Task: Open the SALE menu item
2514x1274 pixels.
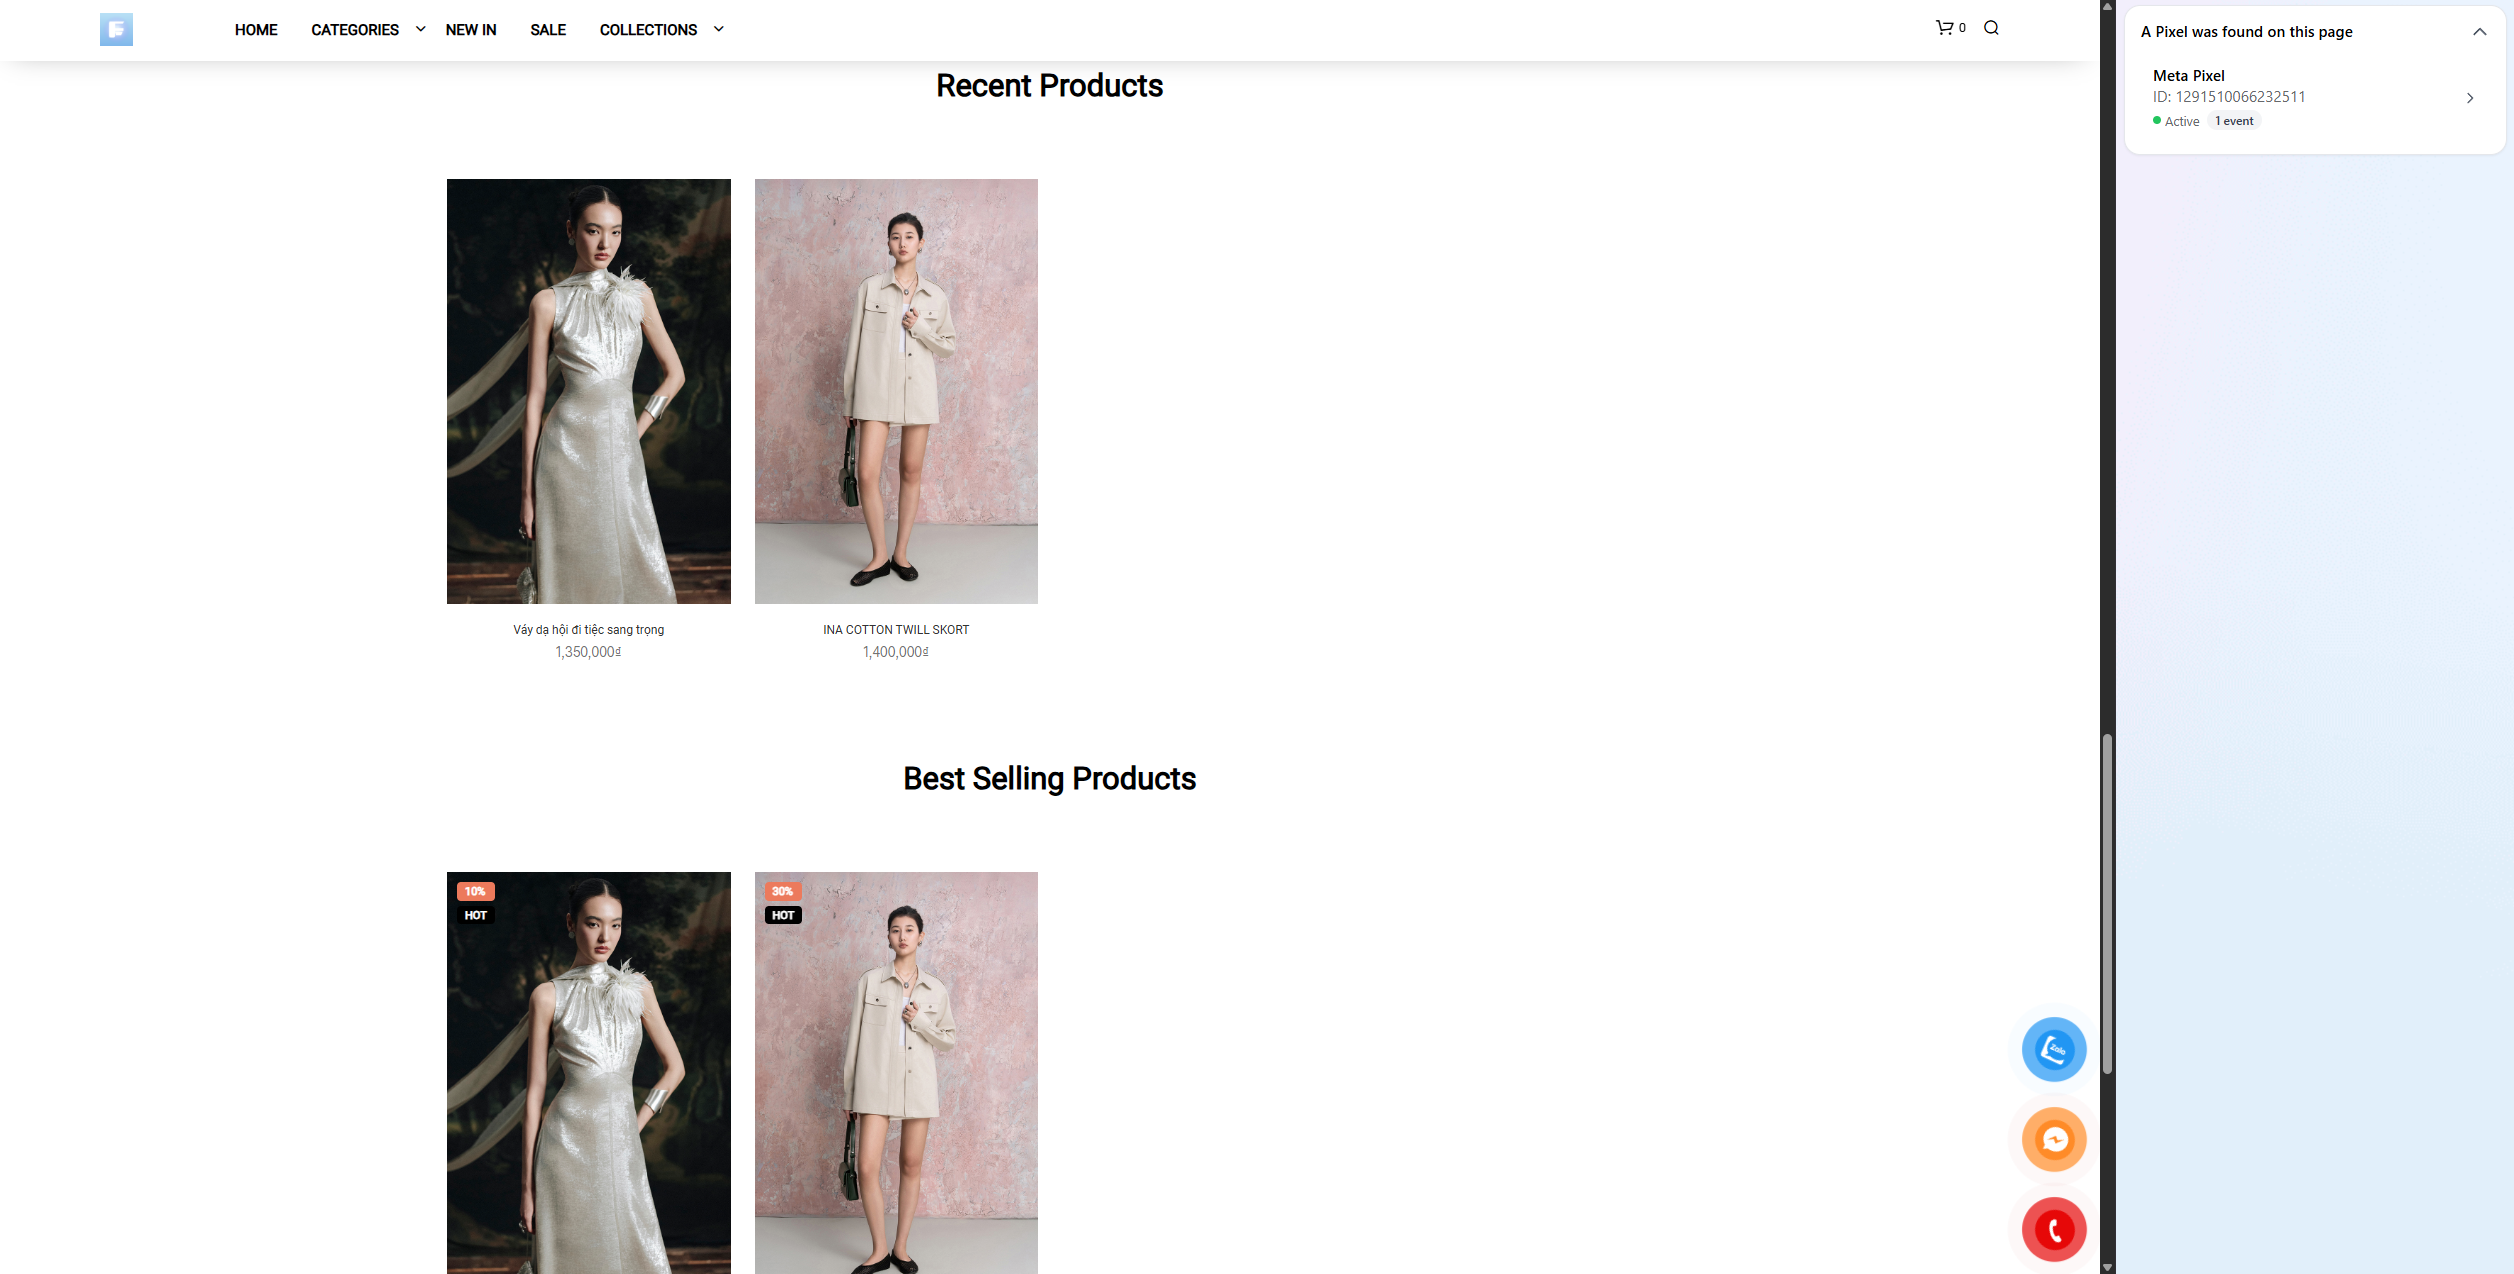Action: 548,30
